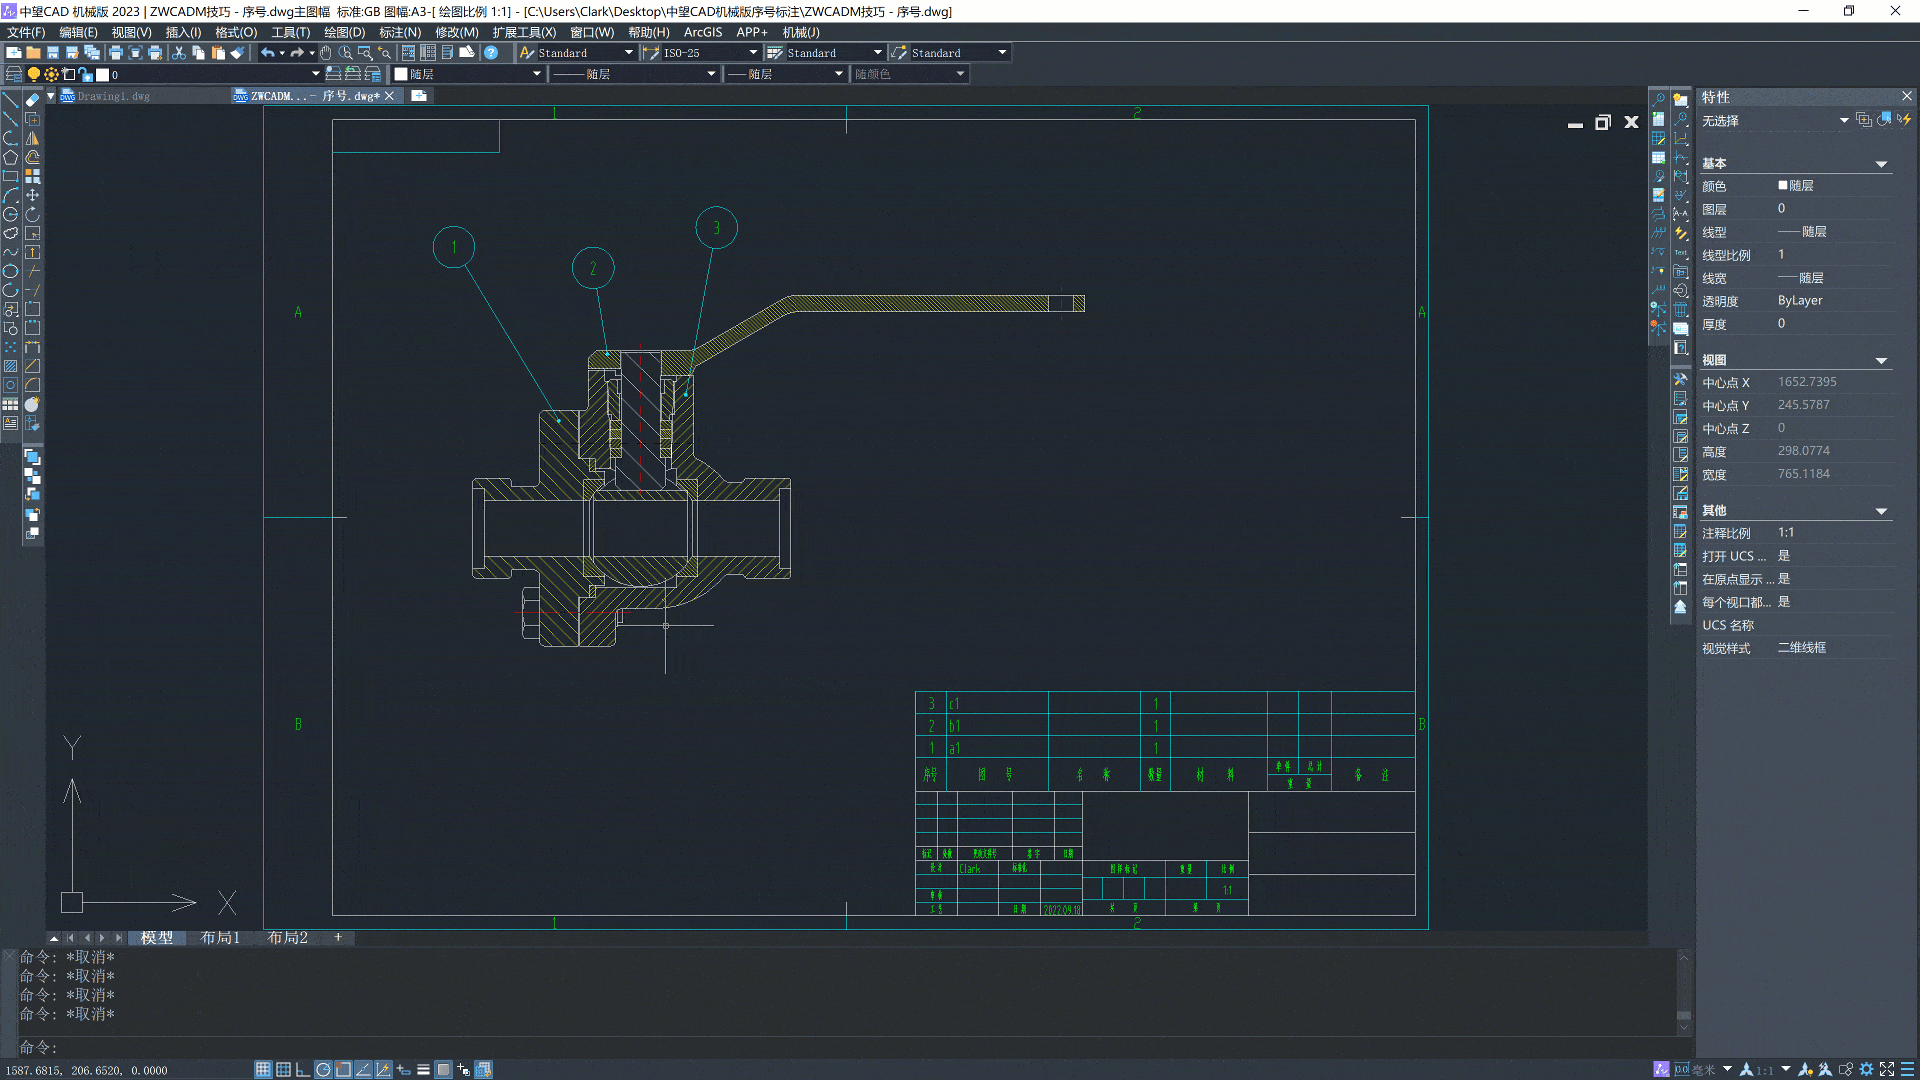Open the 无选择 selection dropdown
The height and width of the screenshot is (1080, 1920).
point(1843,121)
